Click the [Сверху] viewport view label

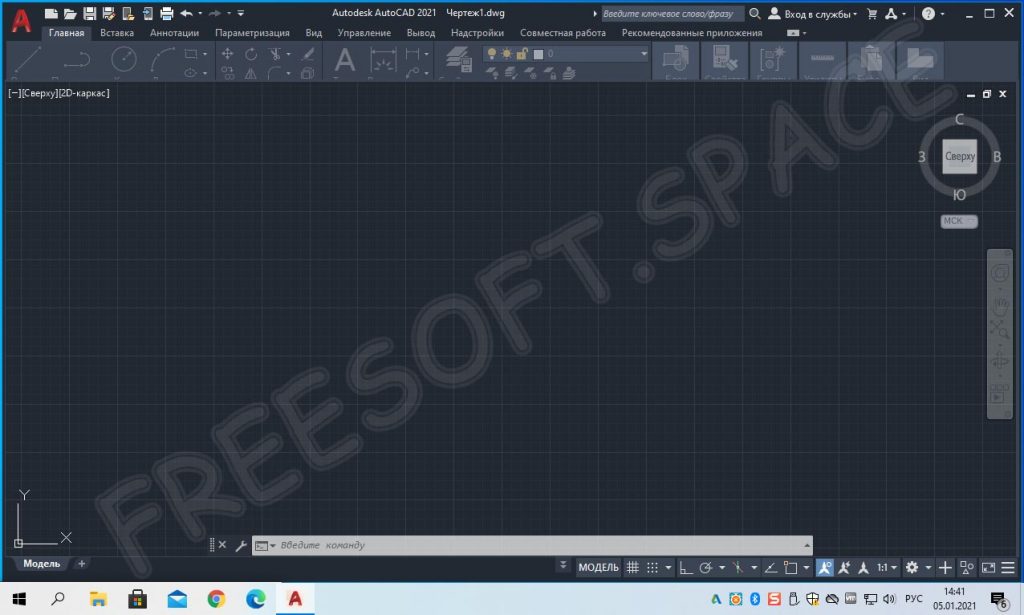click(x=39, y=93)
